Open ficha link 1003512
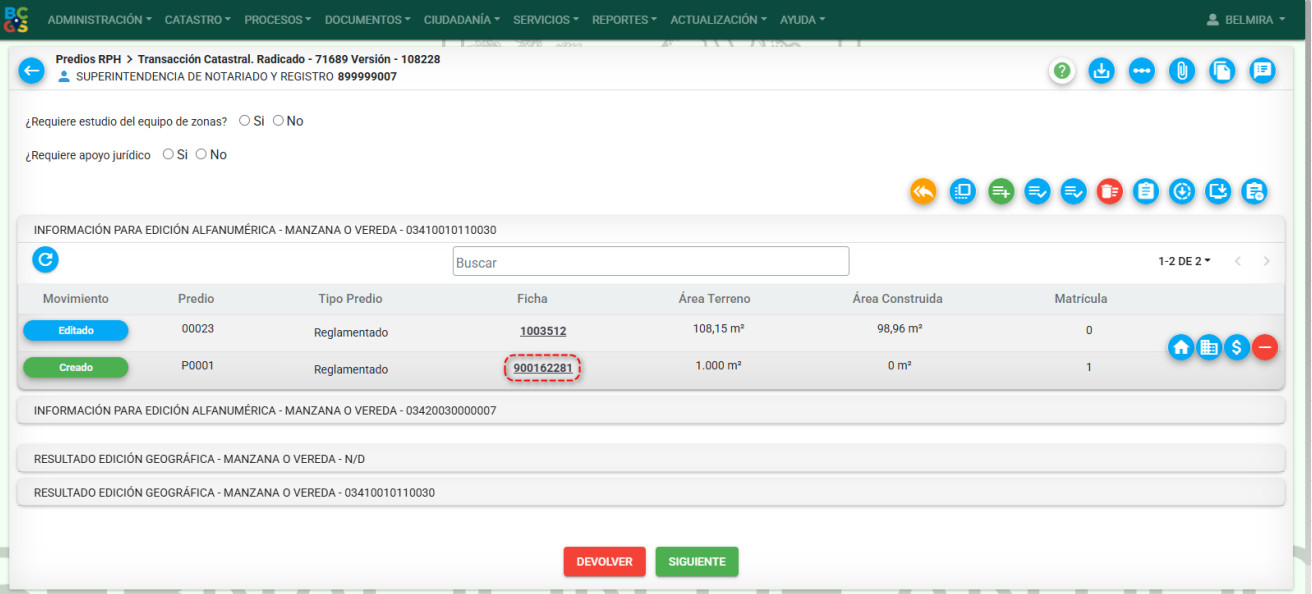Image resolution: width=1312 pixels, height=594 pixels. point(543,331)
